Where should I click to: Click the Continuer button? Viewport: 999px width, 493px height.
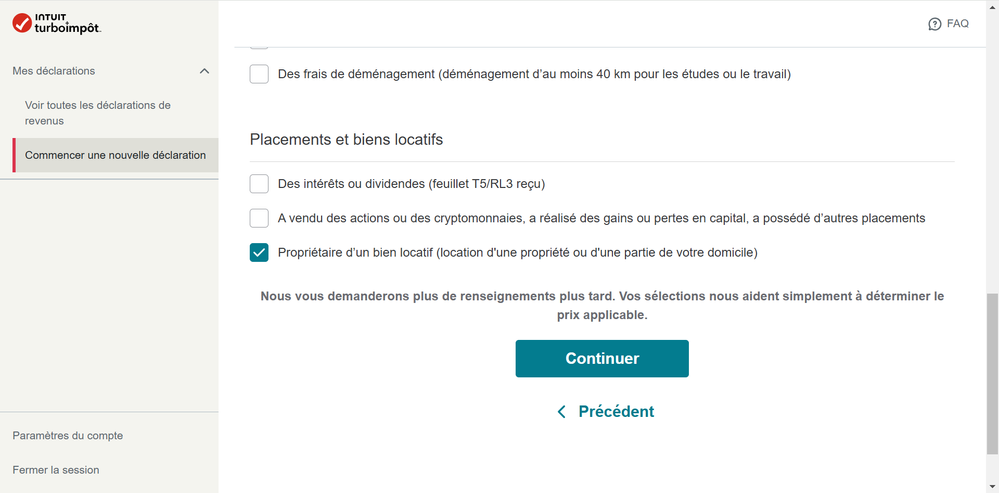click(x=602, y=359)
